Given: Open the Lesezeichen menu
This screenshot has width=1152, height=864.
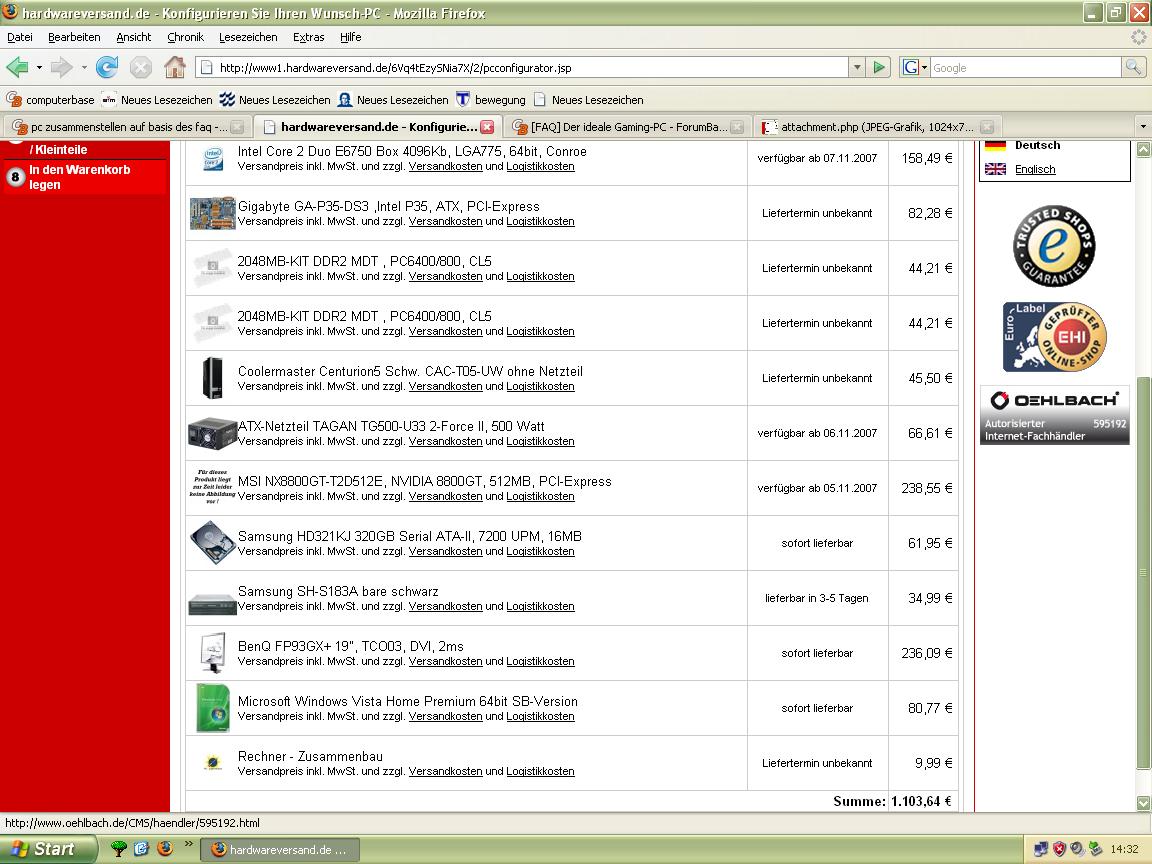Looking at the screenshot, I should click(x=248, y=37).
